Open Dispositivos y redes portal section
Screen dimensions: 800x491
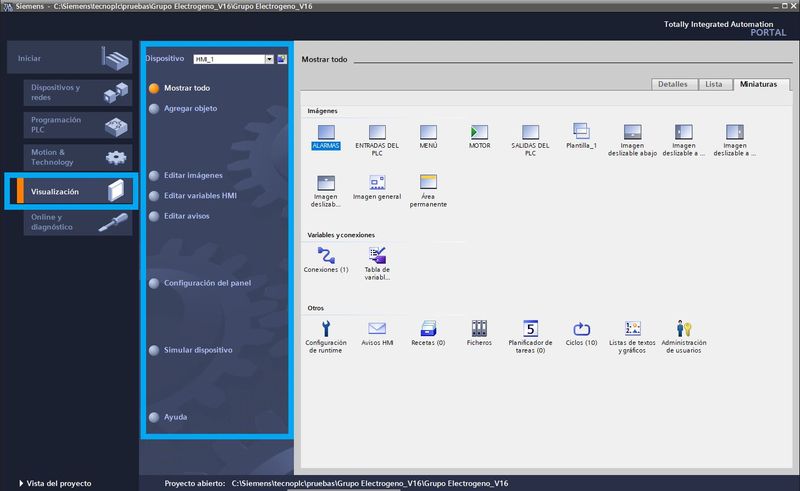click(x=78, y=92)
